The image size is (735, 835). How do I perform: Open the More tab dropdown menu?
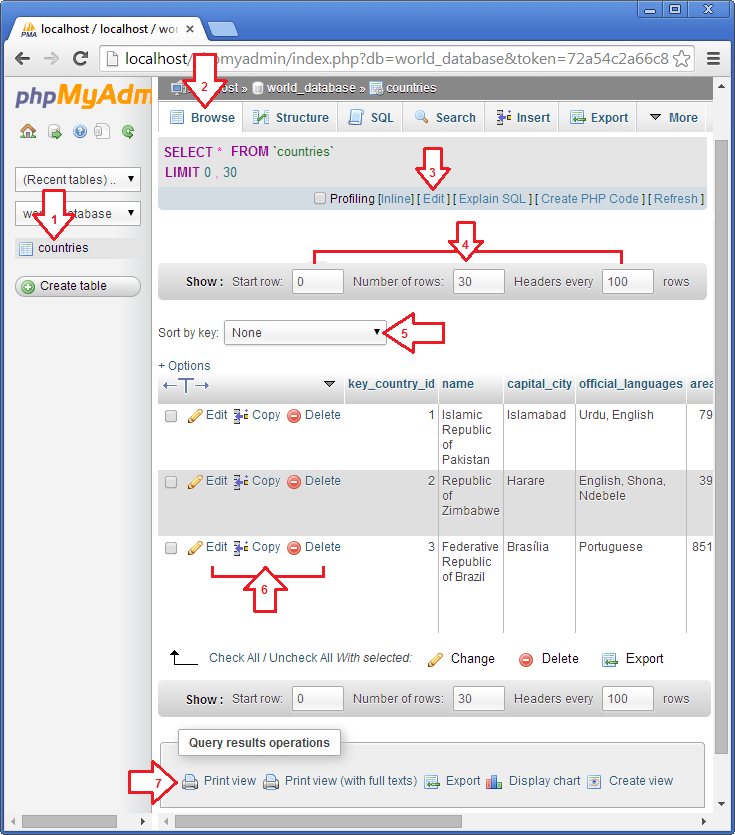click(x=672, y=118)
